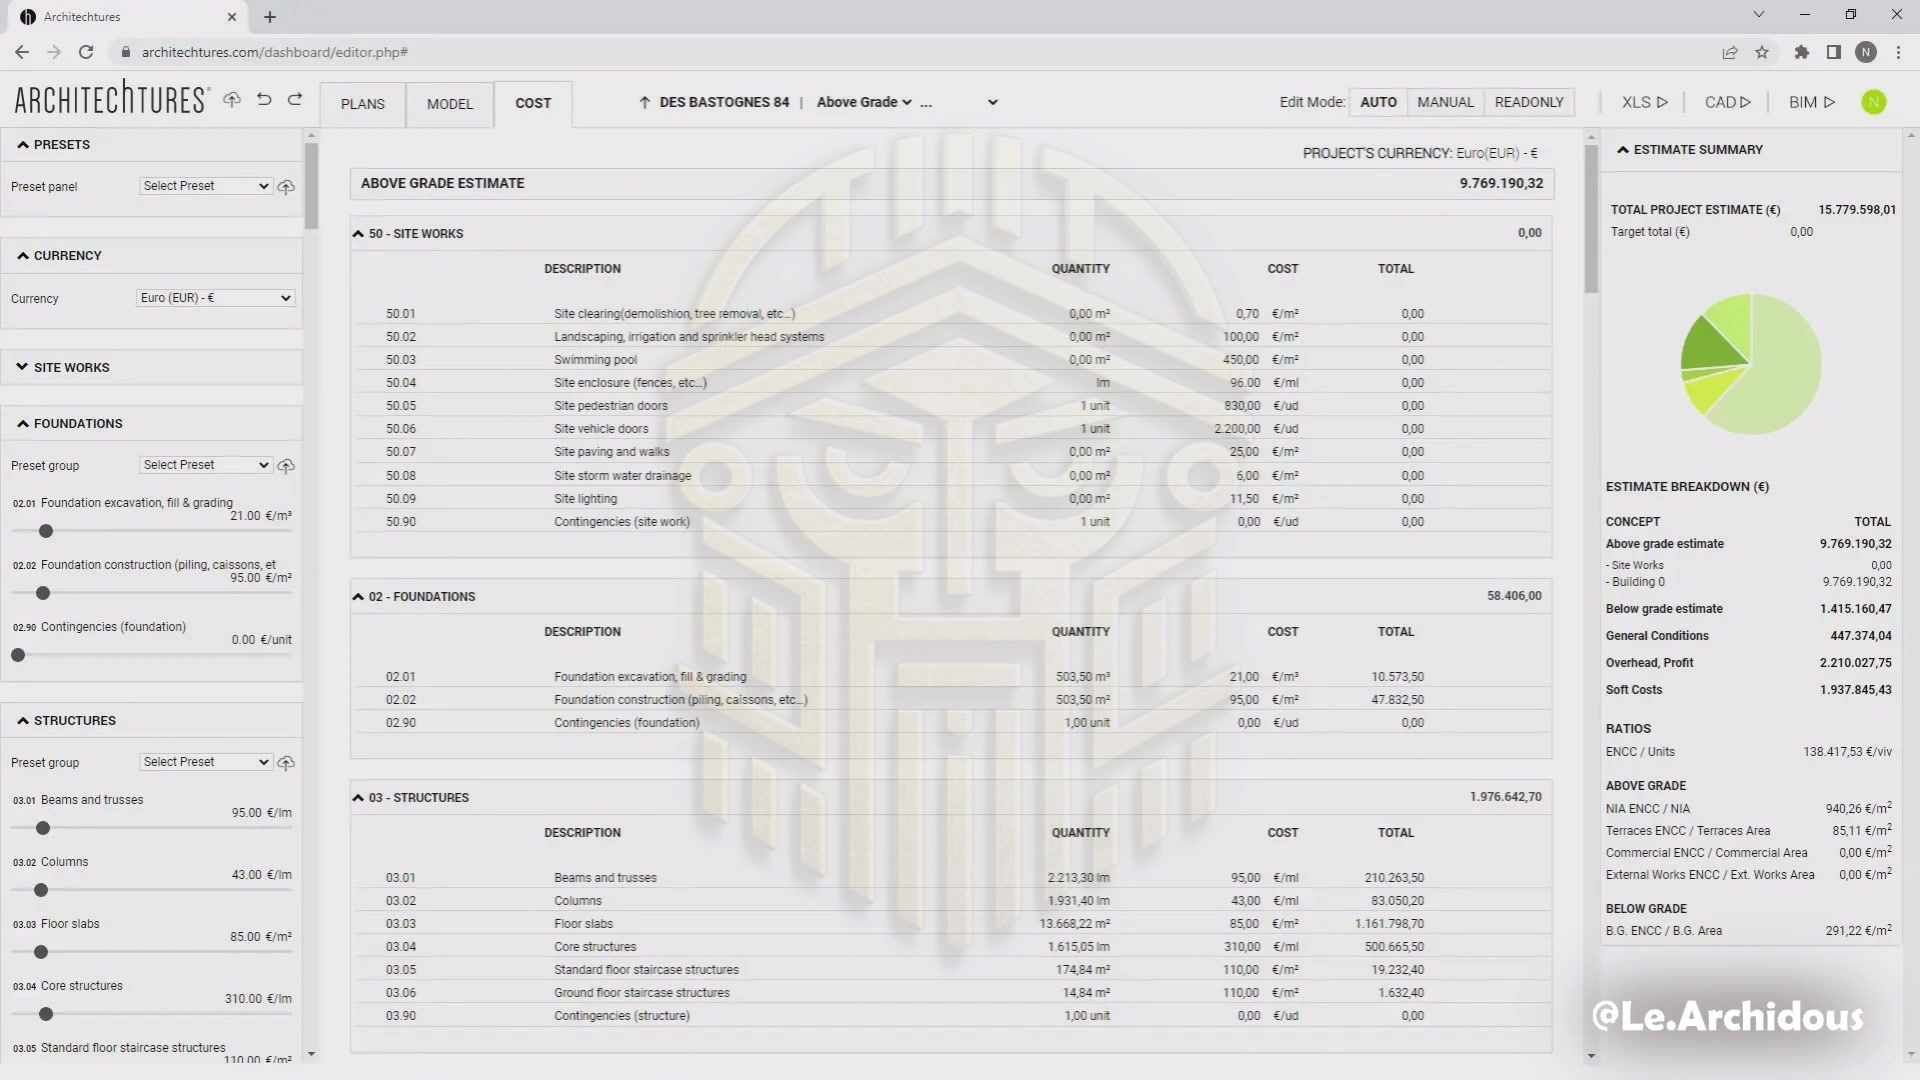Switch edit mode to AUTO
Viewport: 1920px width, 1080px height.
(1378, 102)
